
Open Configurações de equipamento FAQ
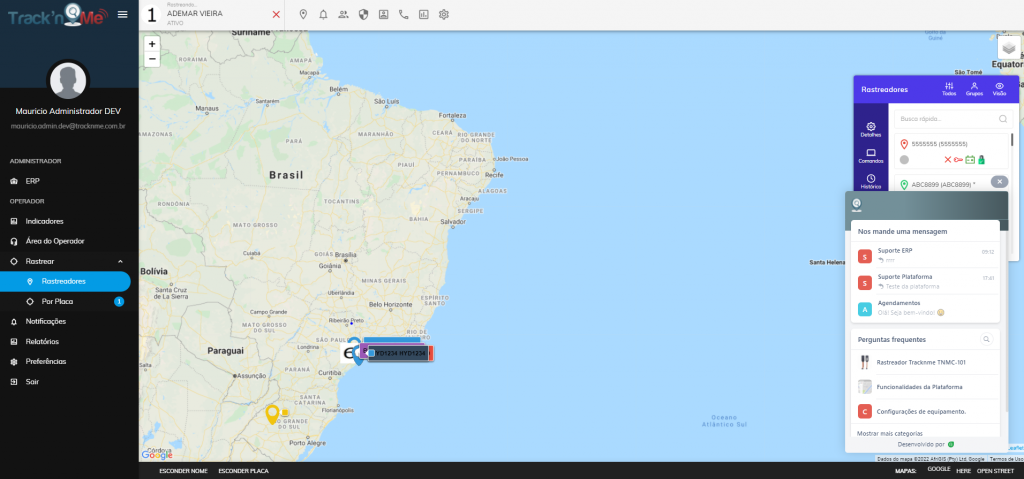click(x=925, y=412)
